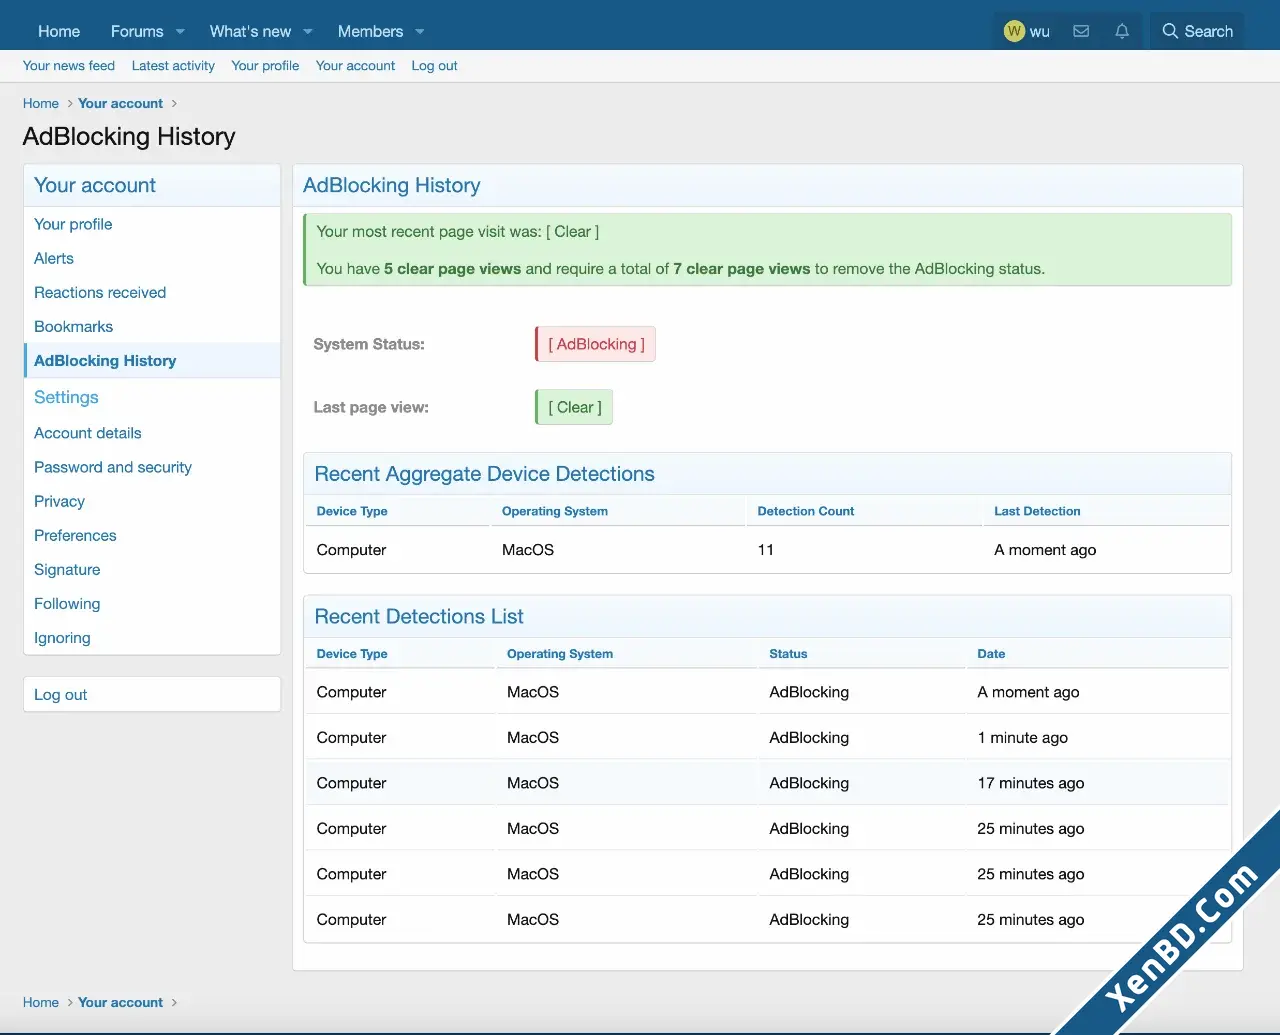Open Preferences in the sidebar

click(152, 535)
